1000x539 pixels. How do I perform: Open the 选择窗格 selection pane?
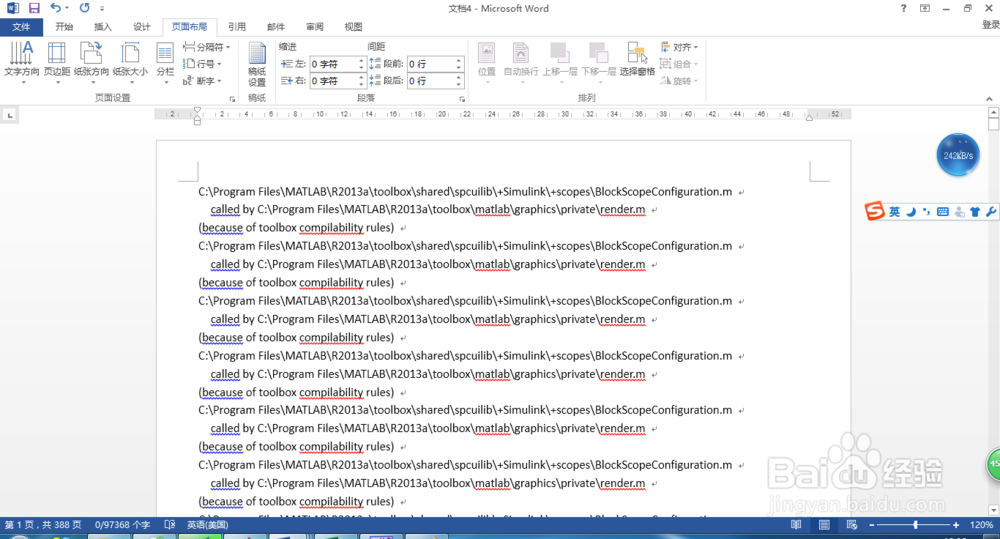tap(637, 59)
